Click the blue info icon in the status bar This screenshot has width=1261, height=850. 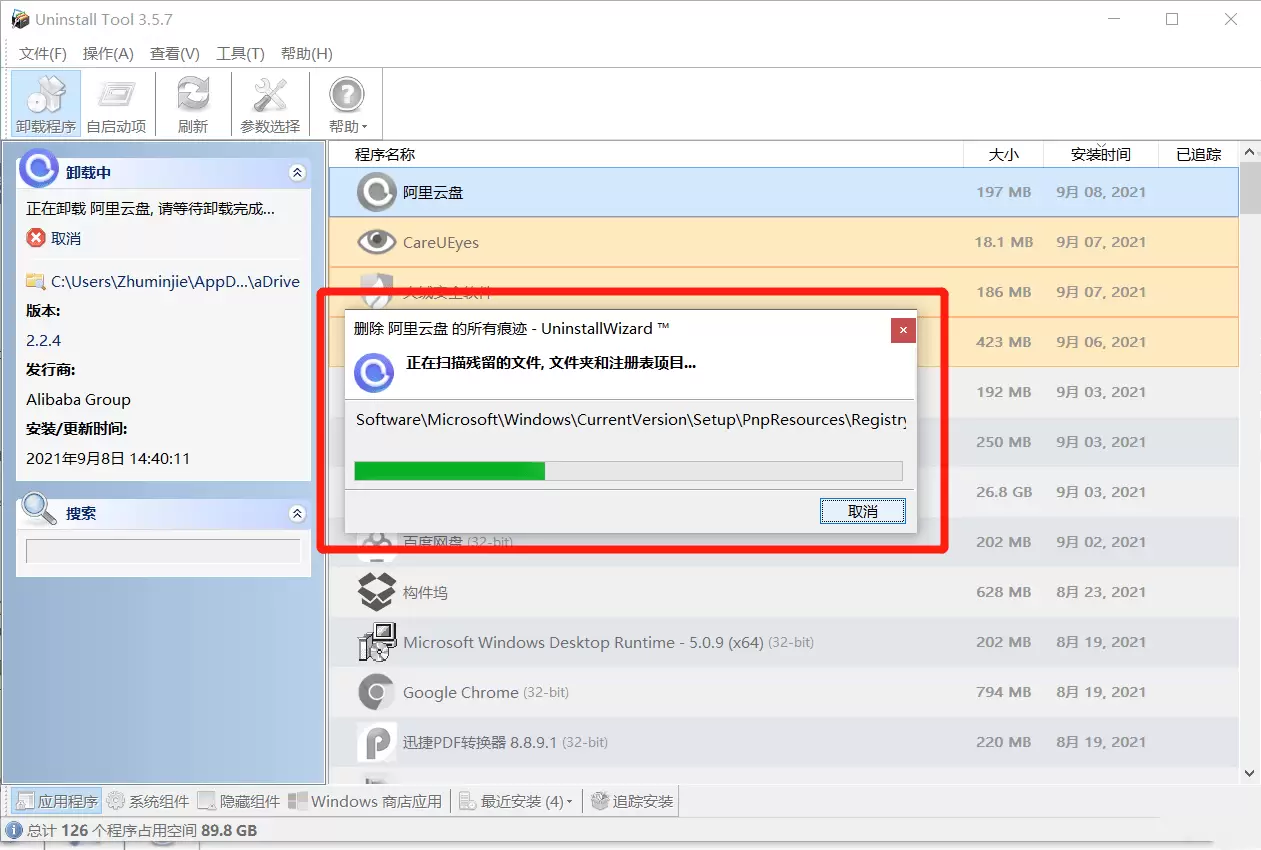[x=14, y=830]
